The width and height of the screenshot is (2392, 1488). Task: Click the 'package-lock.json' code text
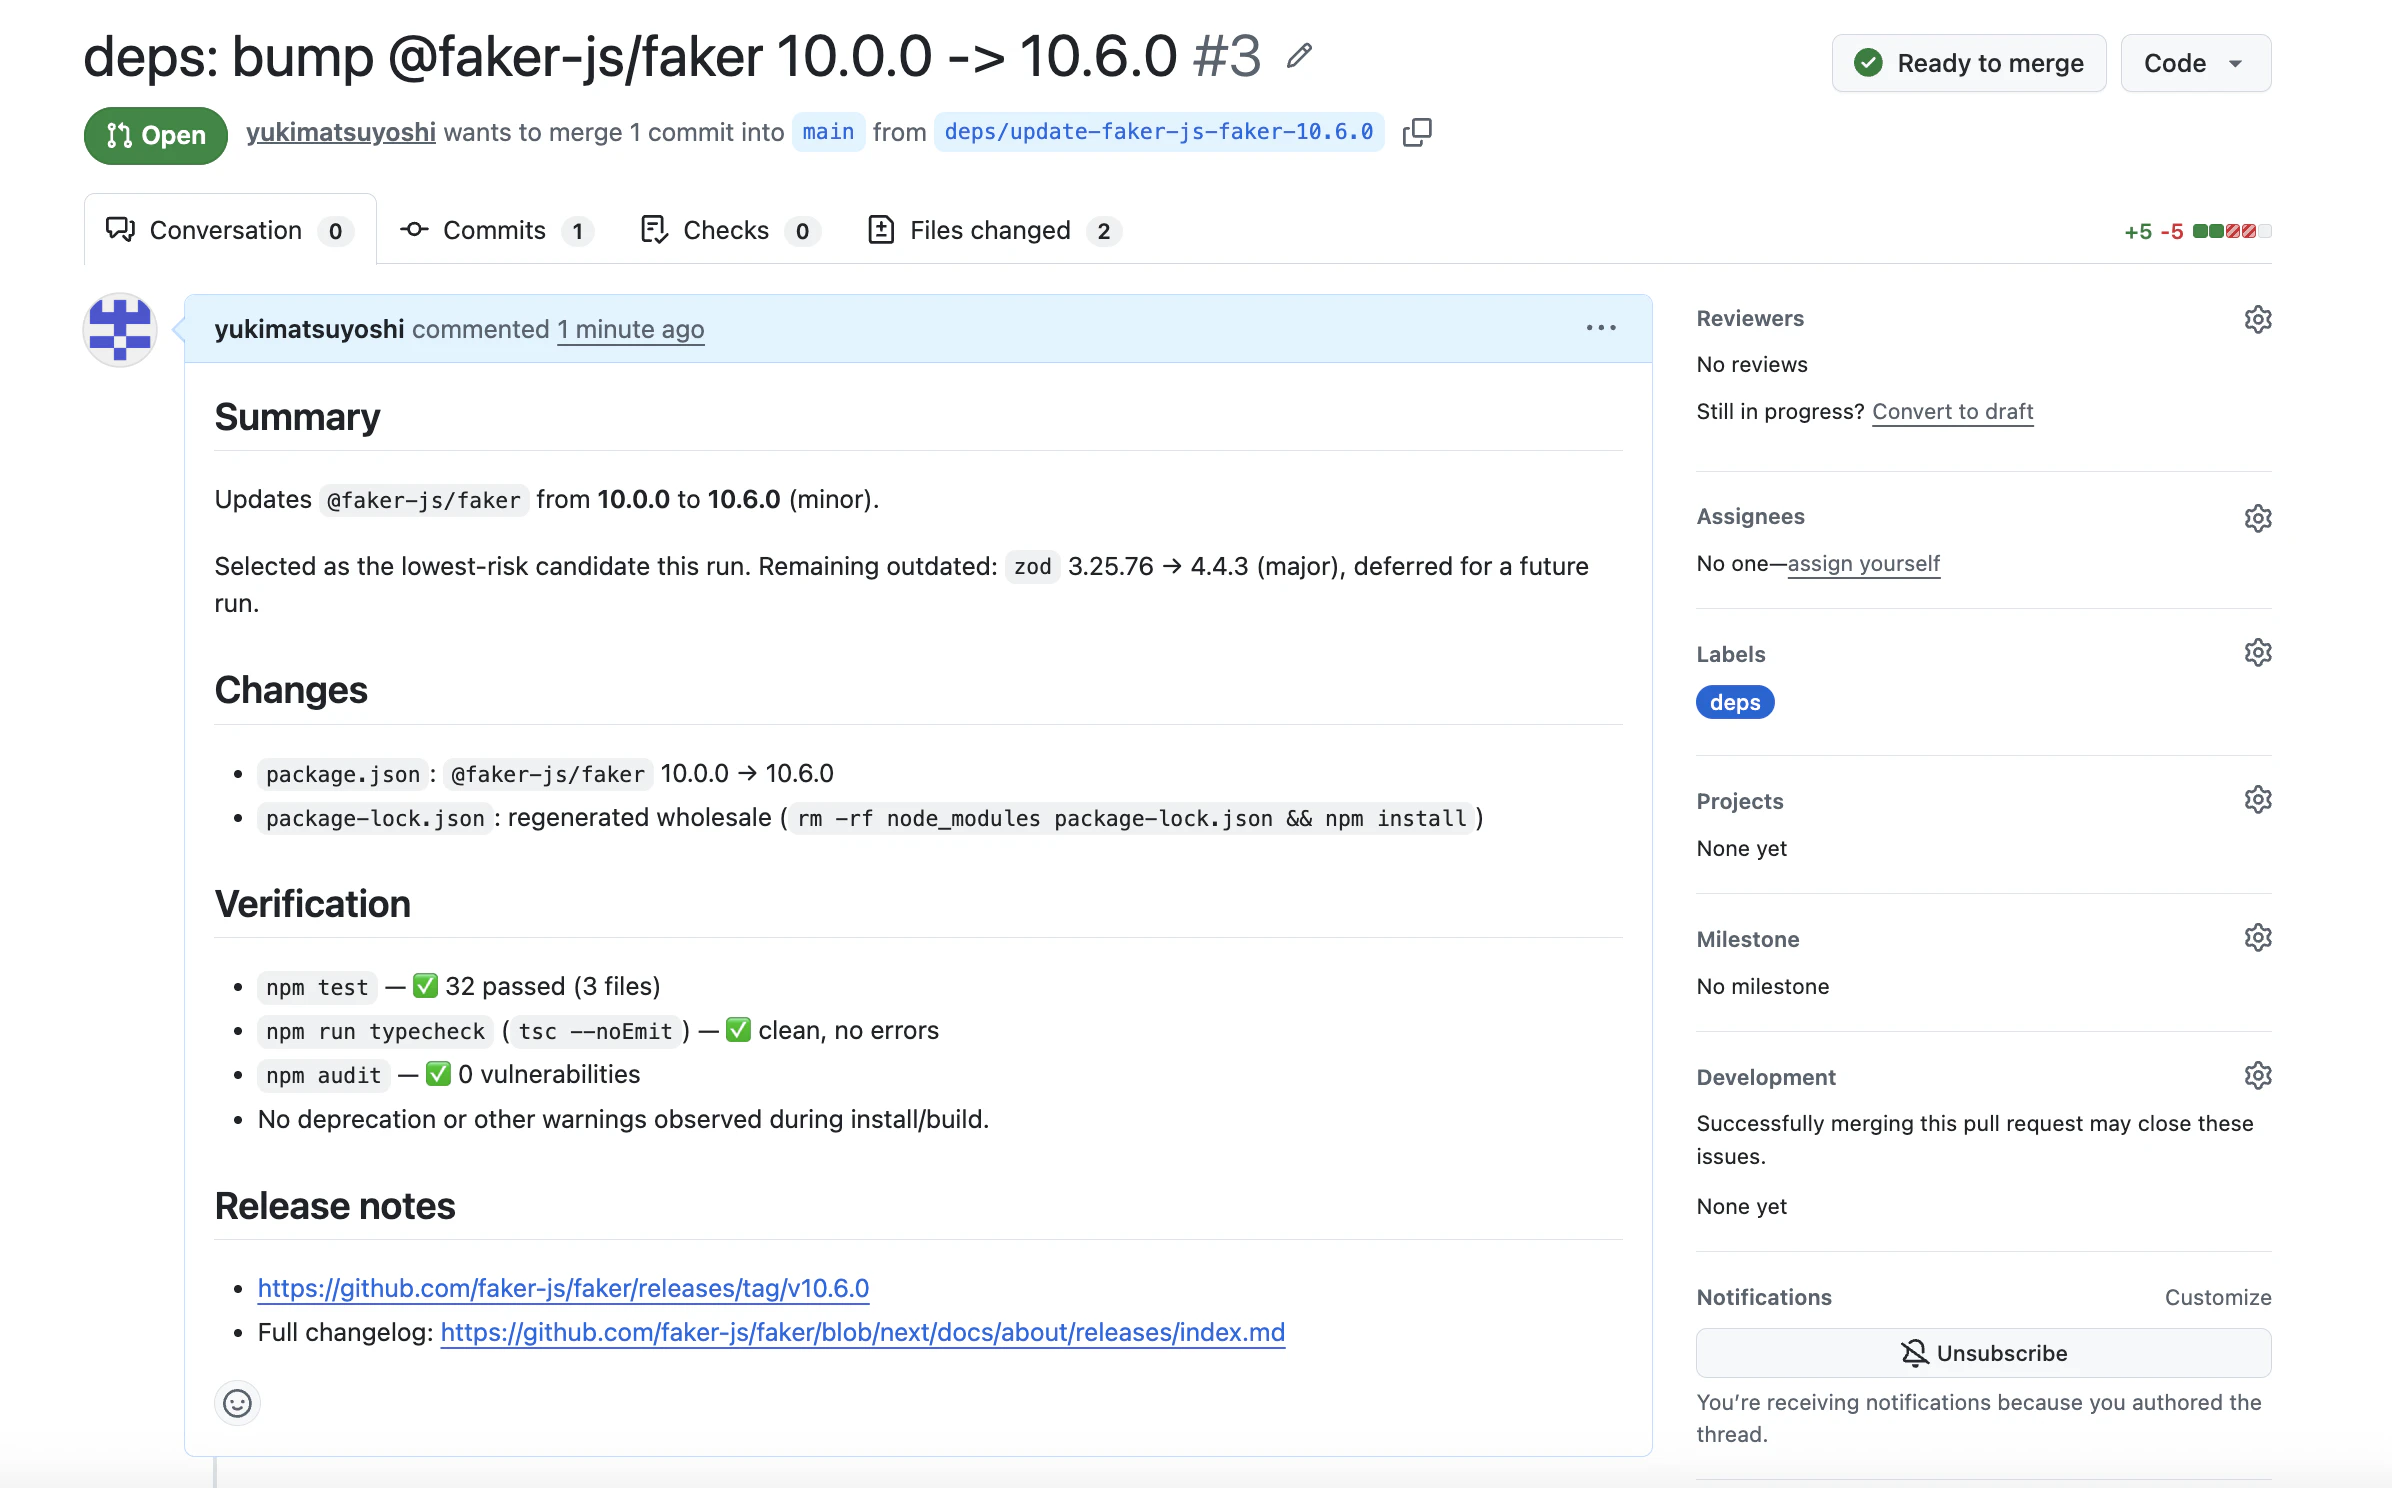[x=375, y=818]
